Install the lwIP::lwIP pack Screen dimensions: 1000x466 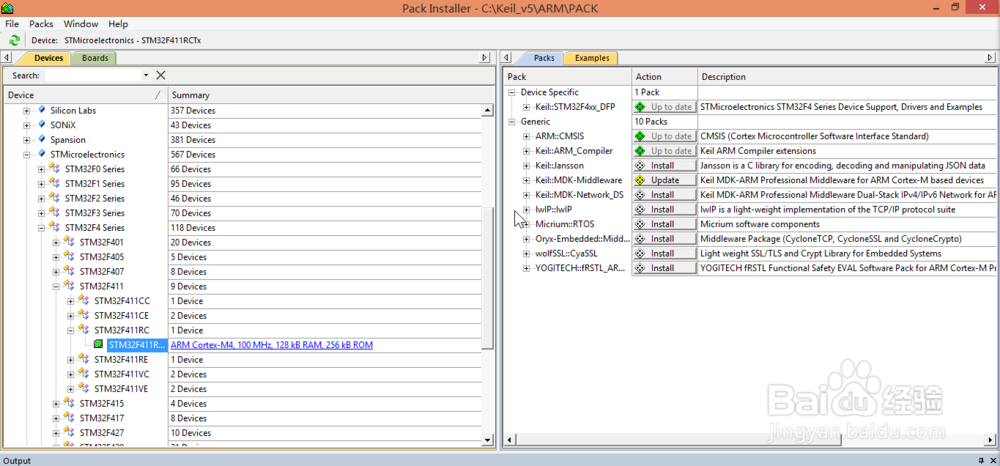pos(664,210)
